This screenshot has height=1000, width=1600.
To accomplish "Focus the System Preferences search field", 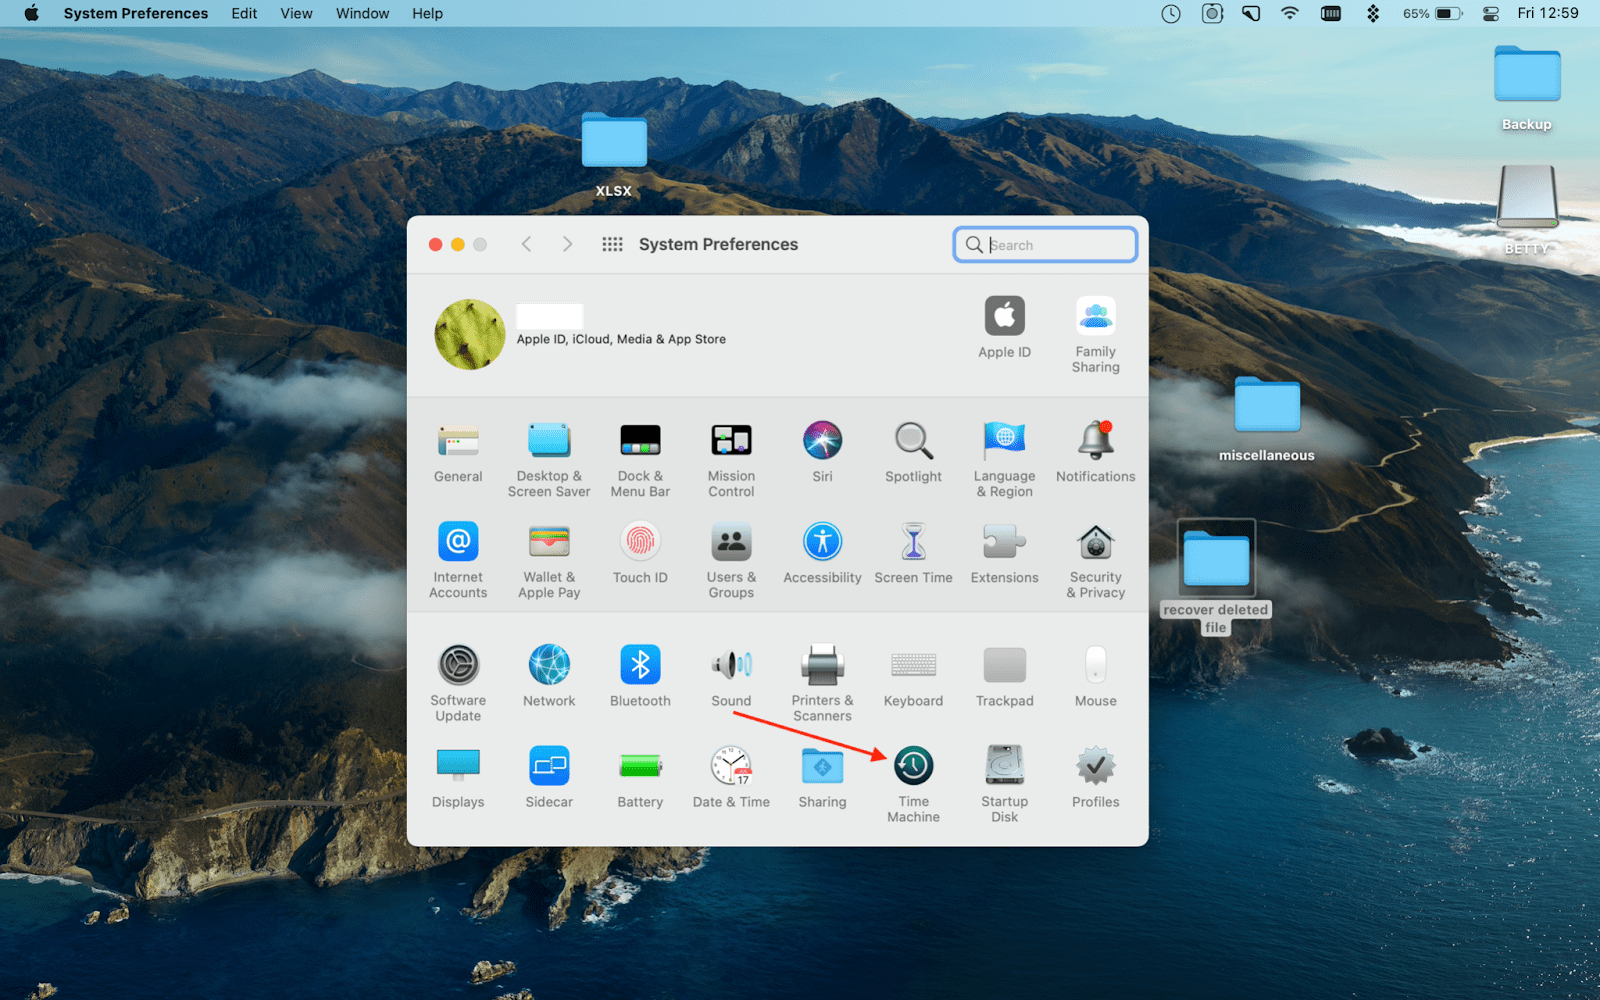I will tap(1045, 245).
